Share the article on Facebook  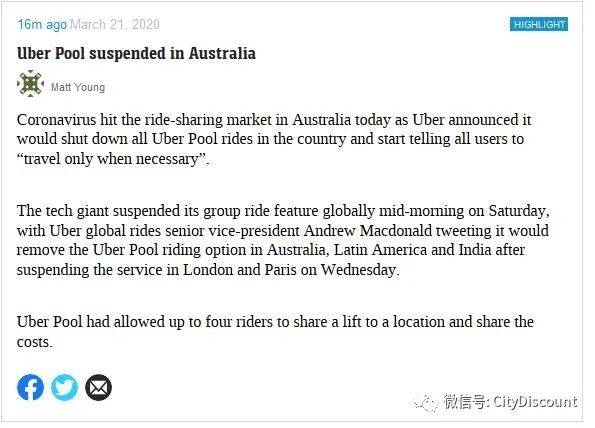30,387
